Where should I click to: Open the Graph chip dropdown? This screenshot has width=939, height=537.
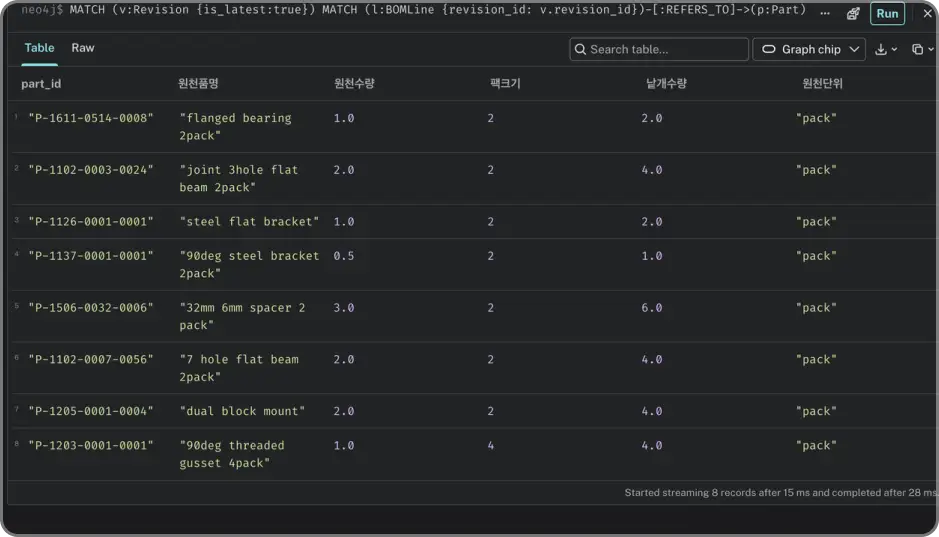(809, 49)
